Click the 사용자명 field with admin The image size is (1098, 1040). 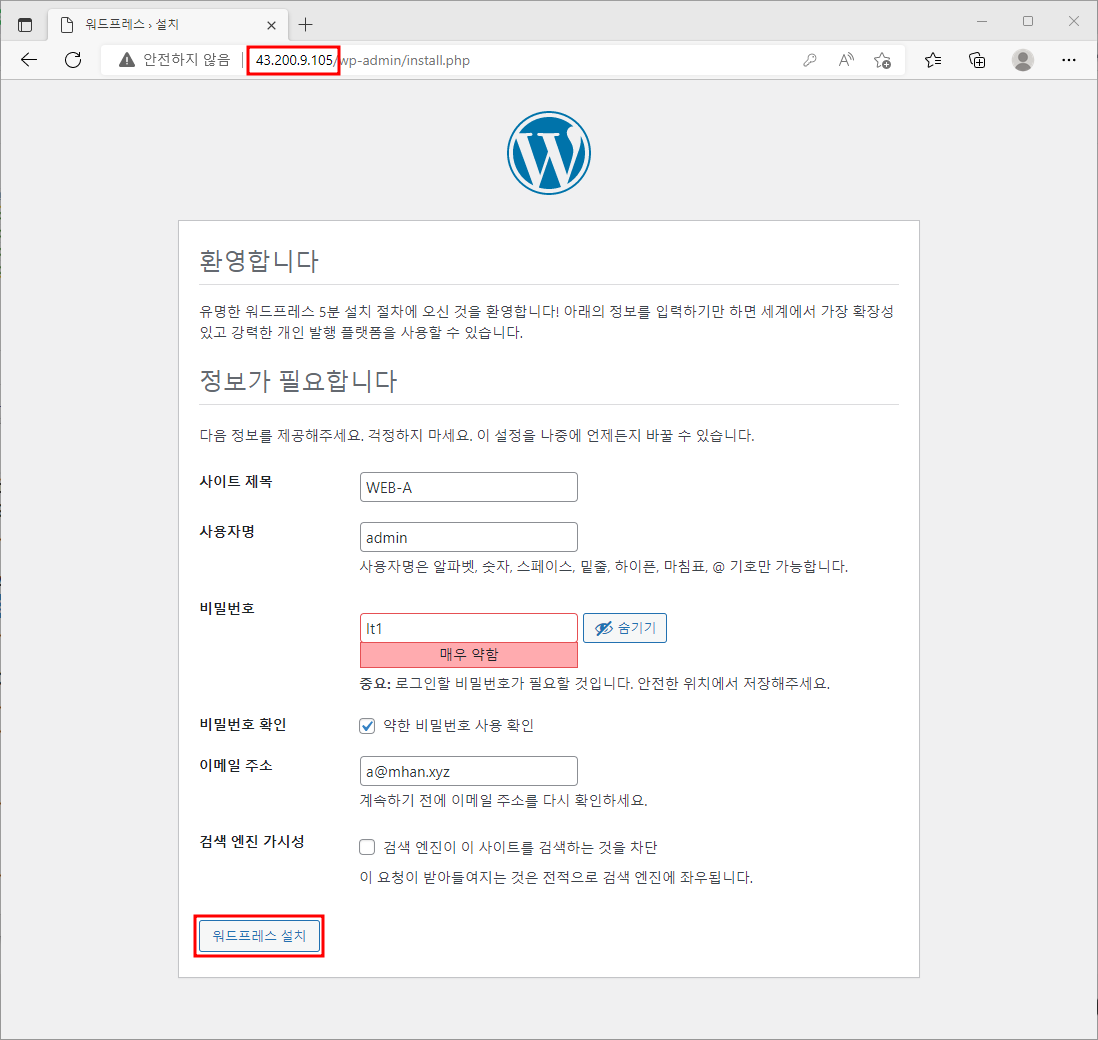tap(468, 537)
